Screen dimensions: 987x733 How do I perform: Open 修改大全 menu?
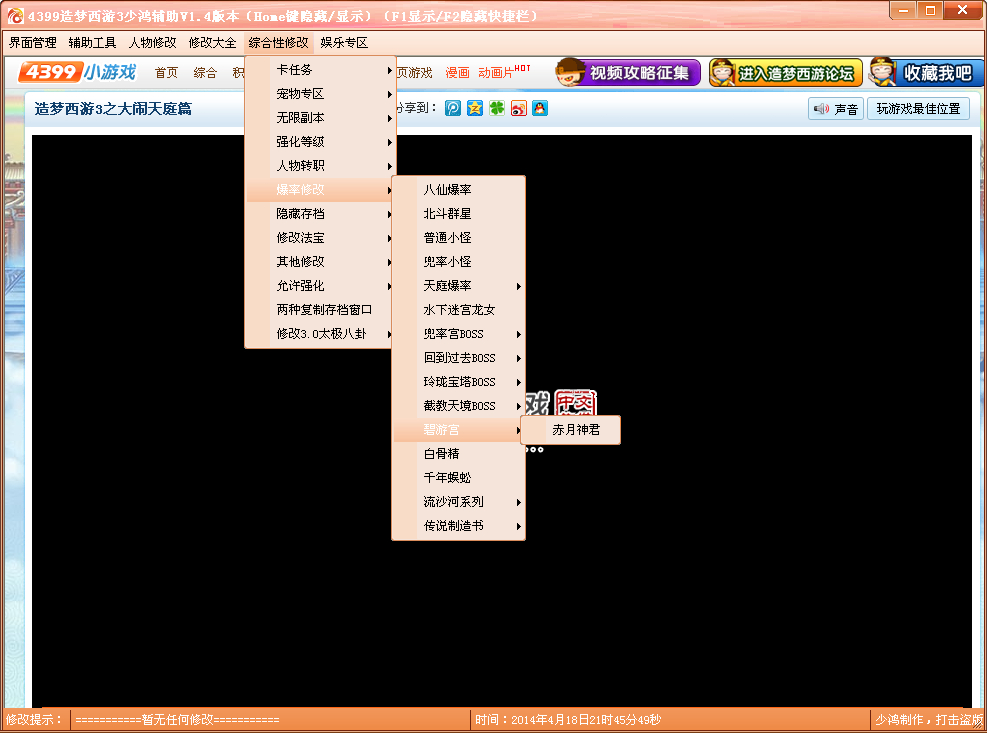click(x=212, y=43)
